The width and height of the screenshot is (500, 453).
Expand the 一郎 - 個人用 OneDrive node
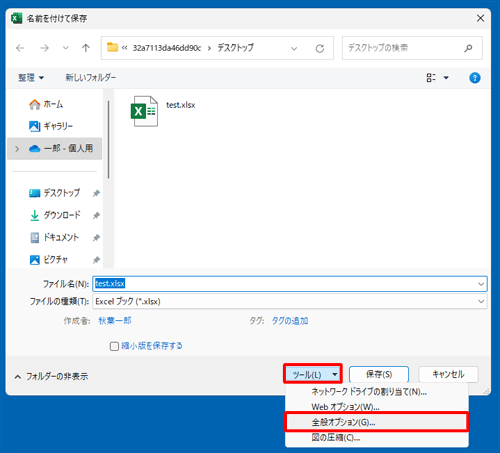17,149
